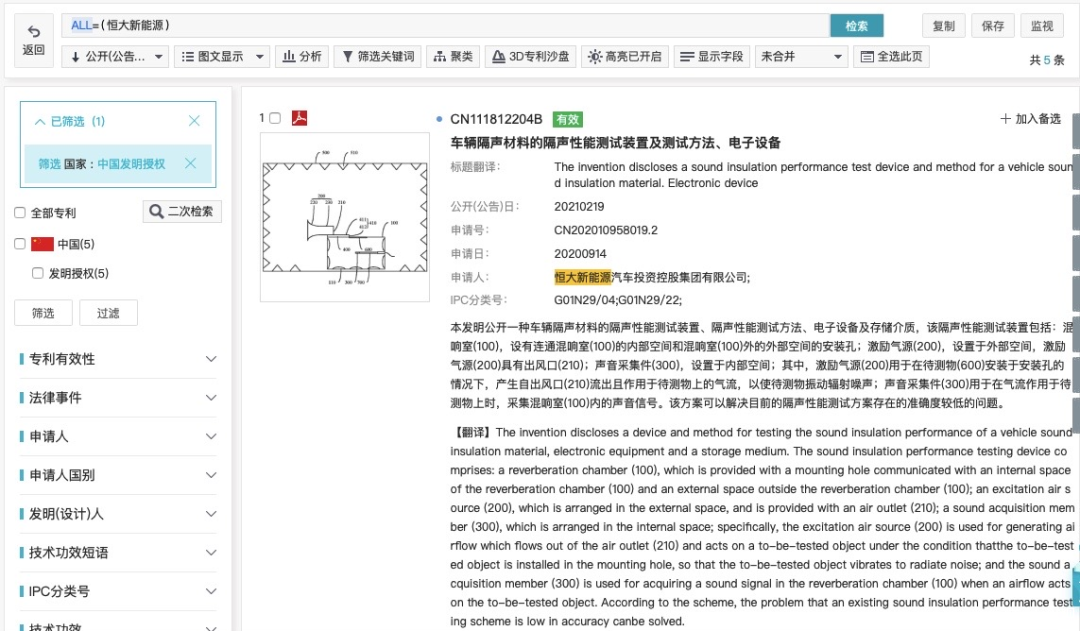Click the 二次检索 magnifier button
This screenshot has height=631, width=1080.
click(182, 211)
